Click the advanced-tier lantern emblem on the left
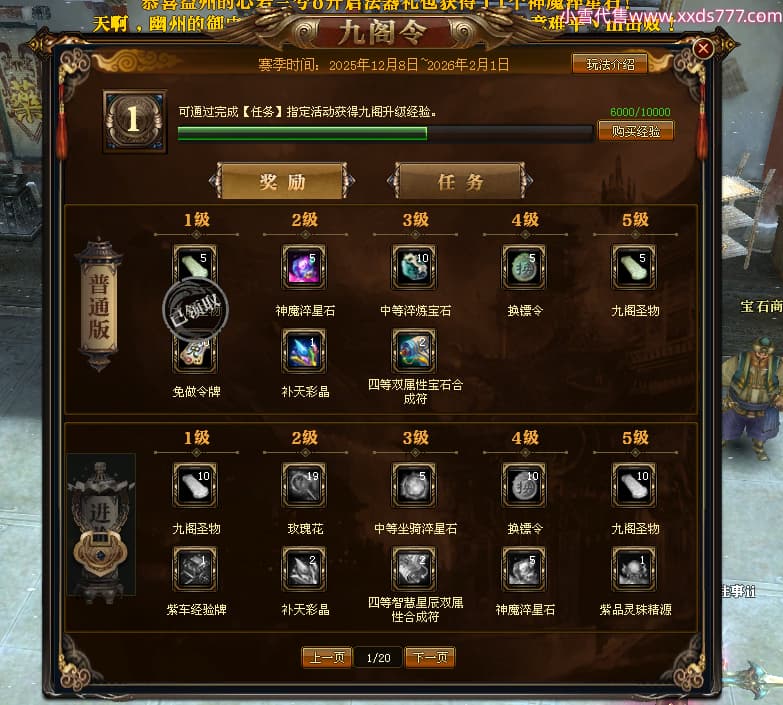Image resolution: width=783 pixels, height=705 pixels. pyautogui.click(x=101, y=524)
